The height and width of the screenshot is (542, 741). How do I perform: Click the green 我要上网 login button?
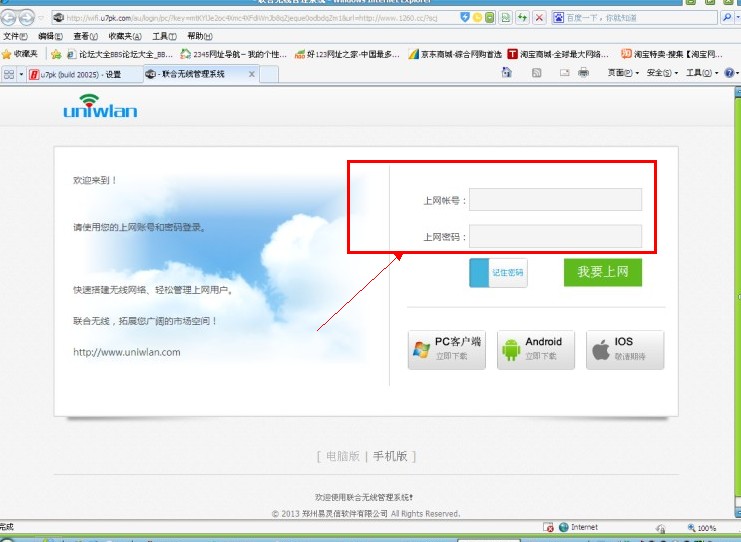tap(603, 272)
